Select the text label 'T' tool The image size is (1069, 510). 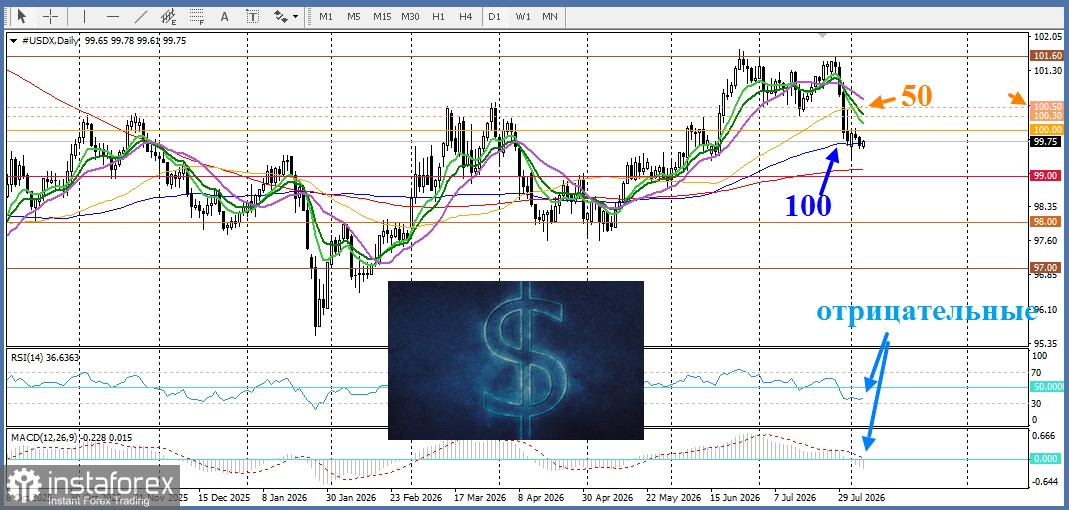click(x=253, y=16)
